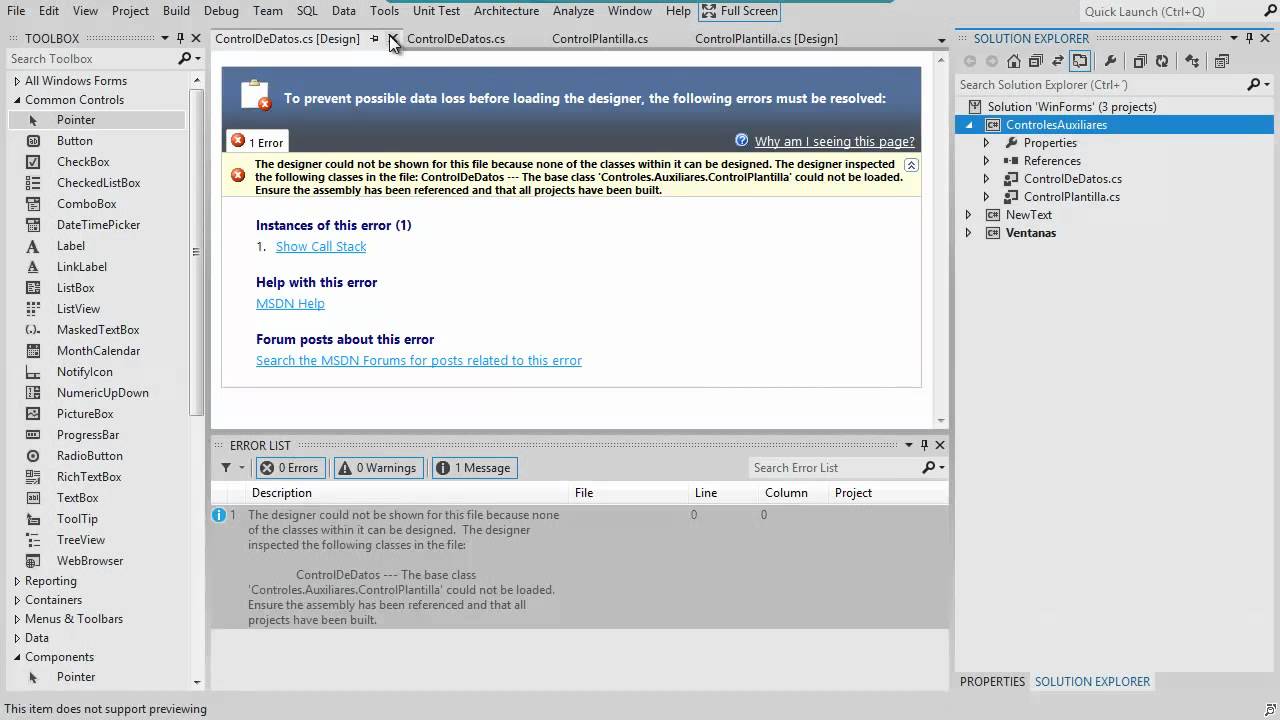Click the help icon beside 'Why am I seeing this page?'
The height and width of the screenshot is (720, 1280).
tap(741, 140)
